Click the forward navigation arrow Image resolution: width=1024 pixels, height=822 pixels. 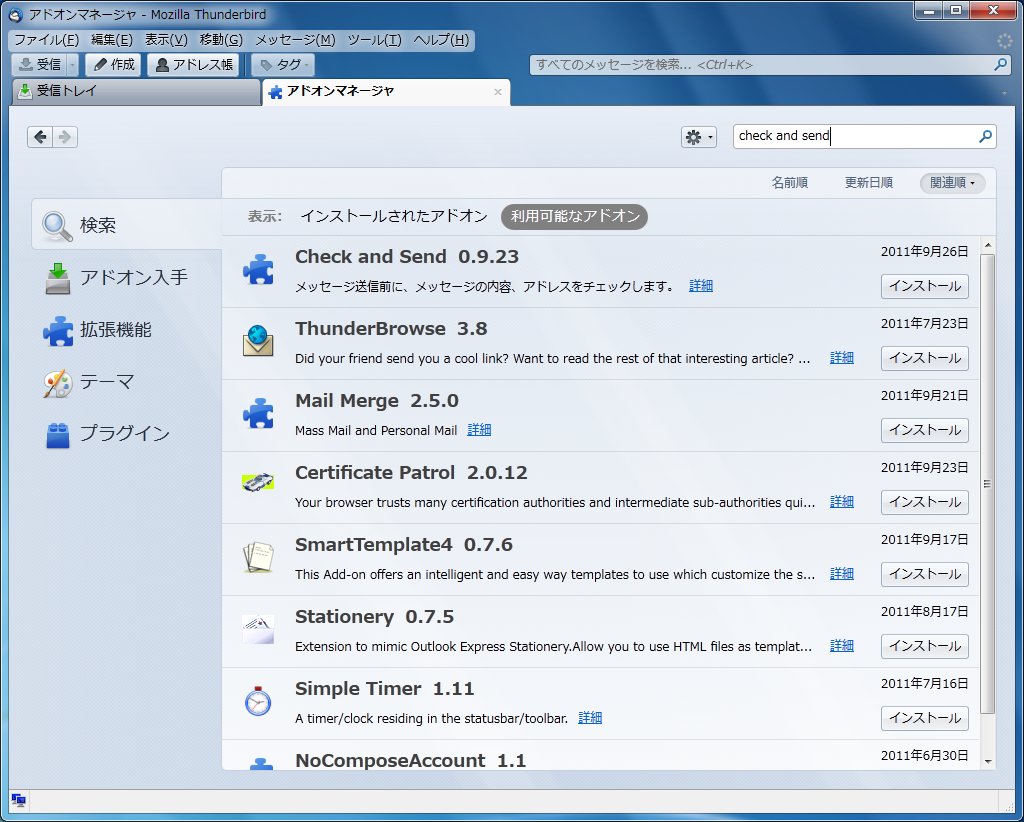(65, 137)
